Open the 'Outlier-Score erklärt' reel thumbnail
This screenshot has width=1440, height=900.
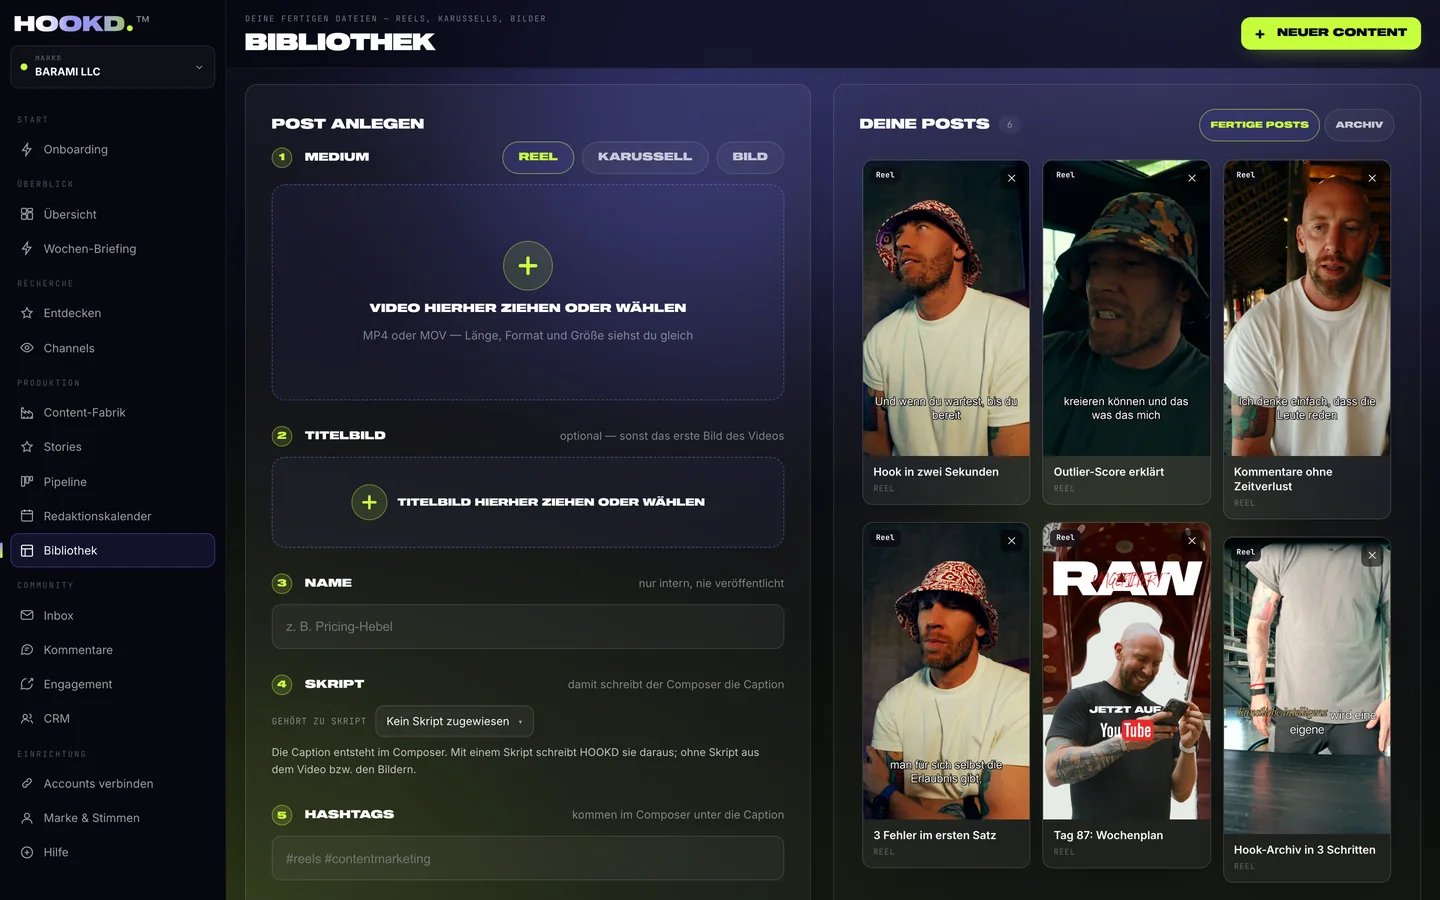[1127, 308]
